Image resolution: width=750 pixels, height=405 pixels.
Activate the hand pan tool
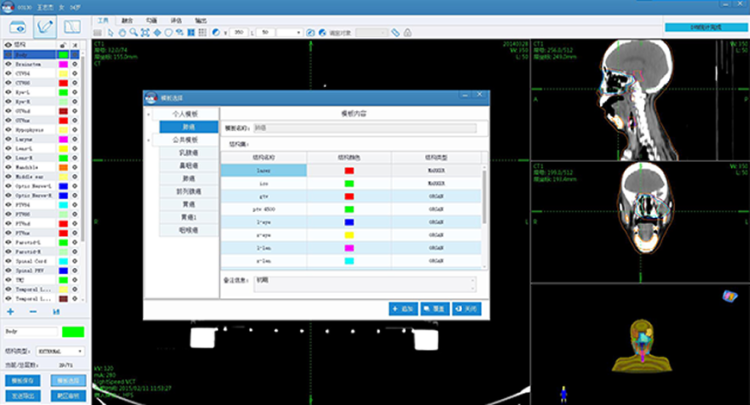122,33
